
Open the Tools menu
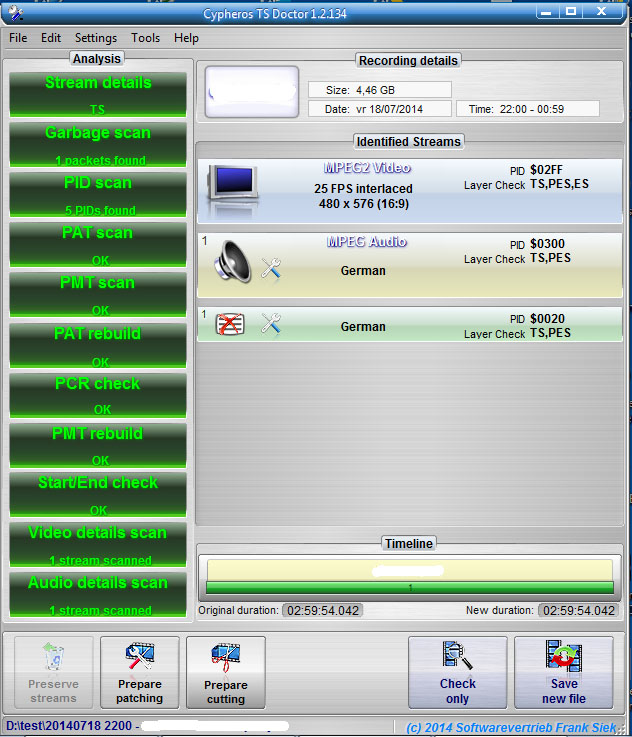(x=145, y=38)
